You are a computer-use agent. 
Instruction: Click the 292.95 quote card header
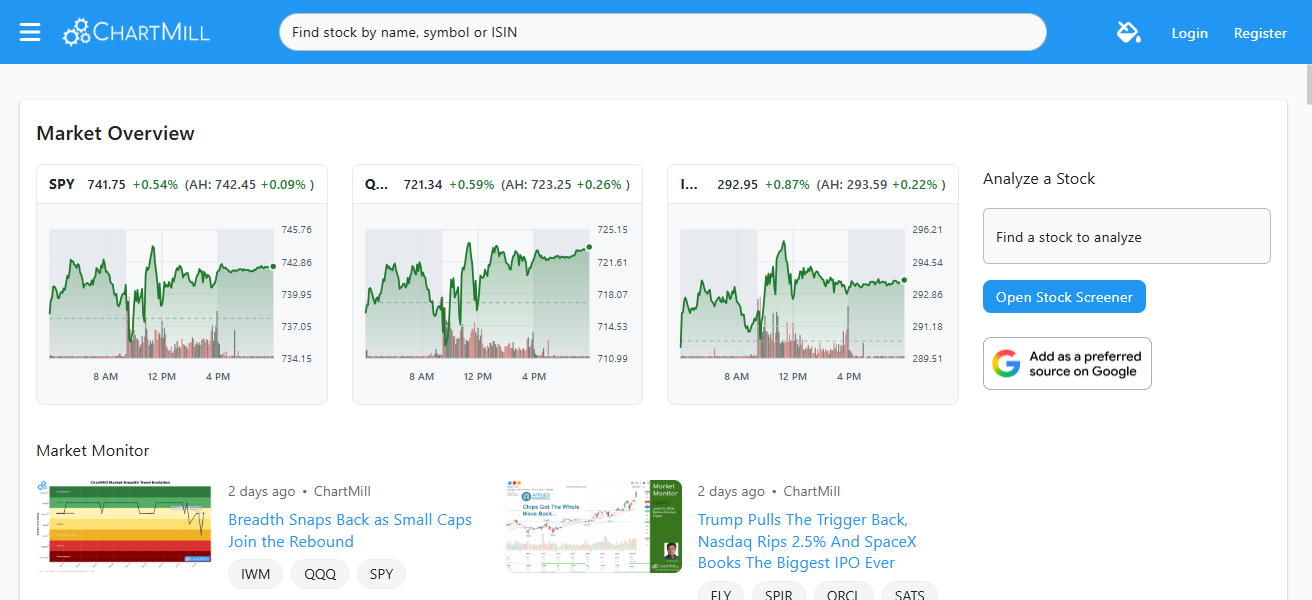click(812, 184)
